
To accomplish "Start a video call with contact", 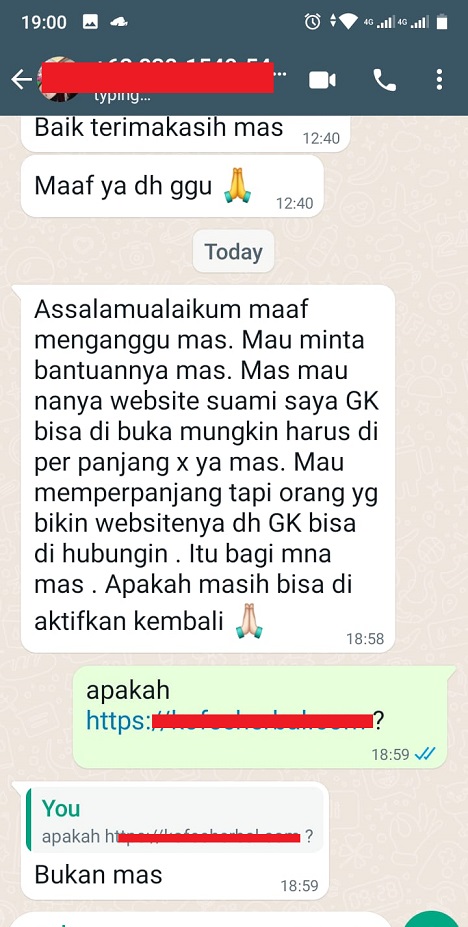I will coord(322,80).
